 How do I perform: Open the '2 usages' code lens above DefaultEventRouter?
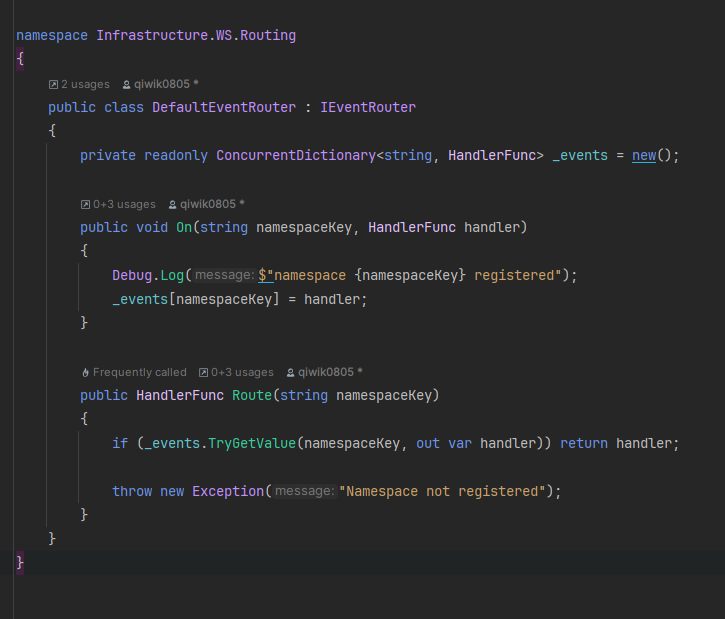point(85,84)
